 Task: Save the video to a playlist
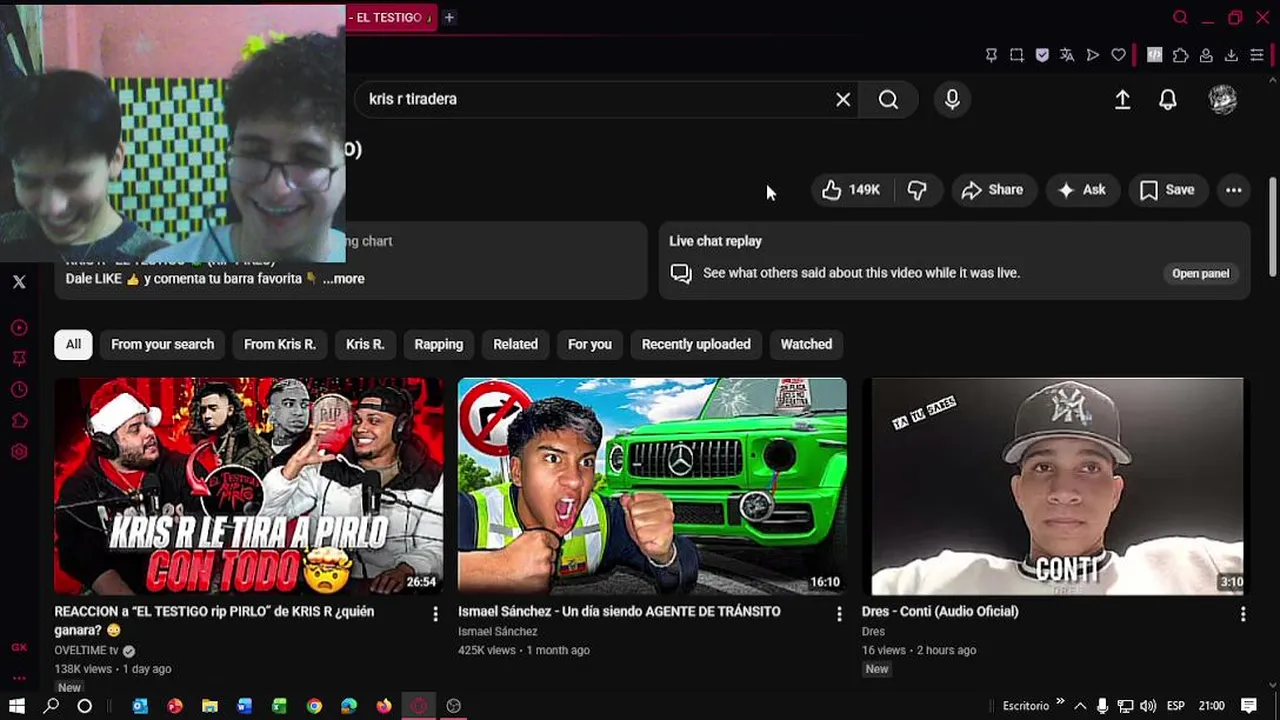click(1167, 190)
